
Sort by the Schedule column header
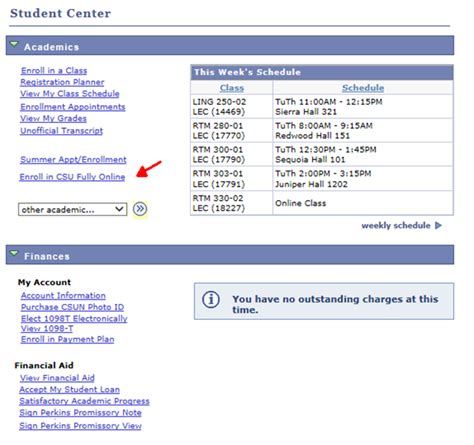[x=363, y=88]
